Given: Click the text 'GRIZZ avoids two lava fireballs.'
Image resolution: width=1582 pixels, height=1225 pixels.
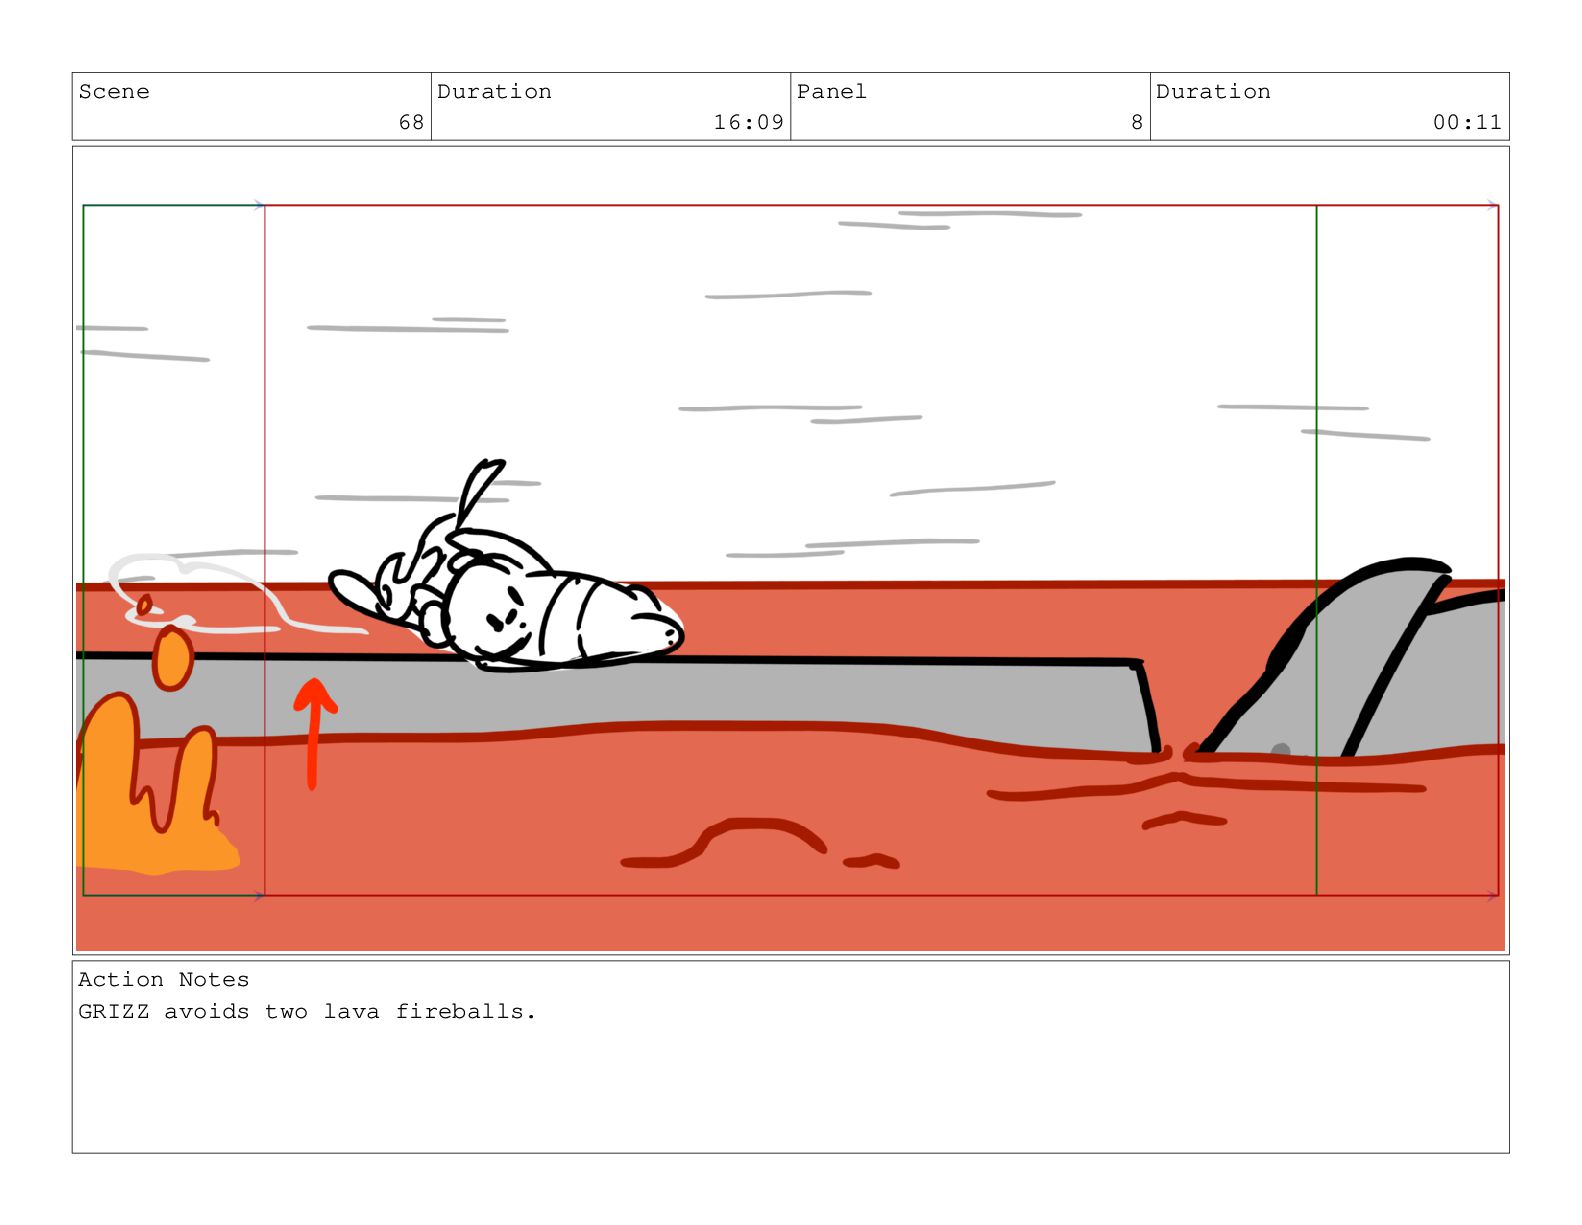Looking at the screenshot, I should (x=307, y=1011).
